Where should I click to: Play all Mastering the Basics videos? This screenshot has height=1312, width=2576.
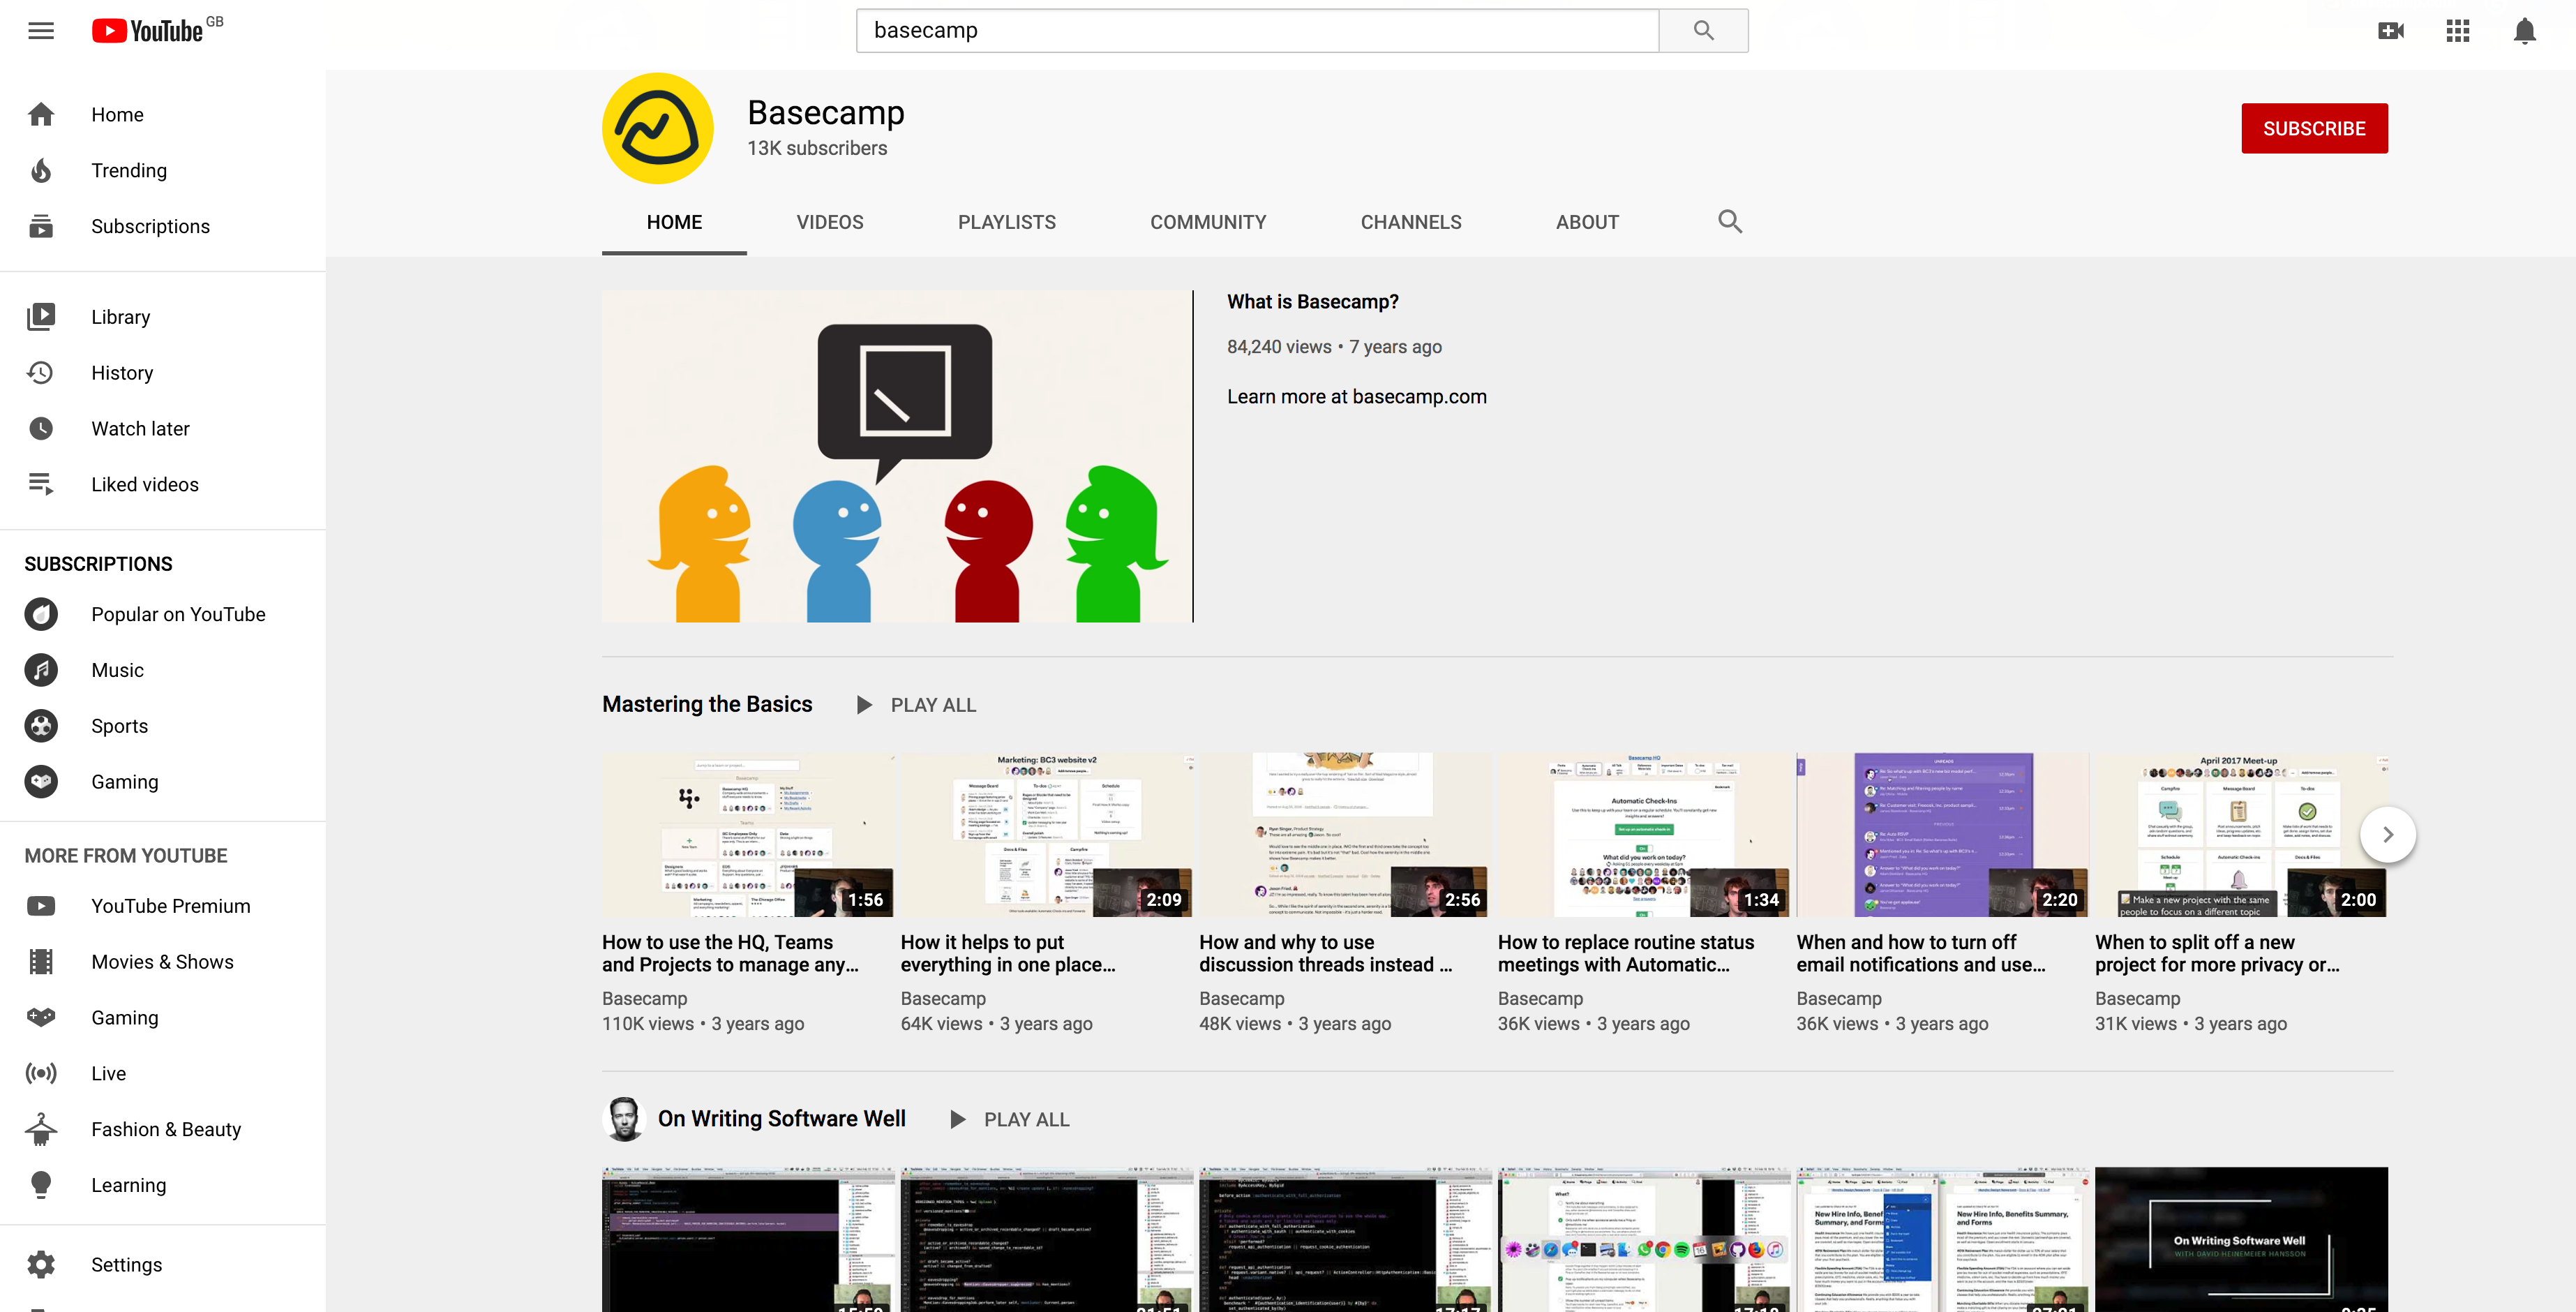click(915, 704)
